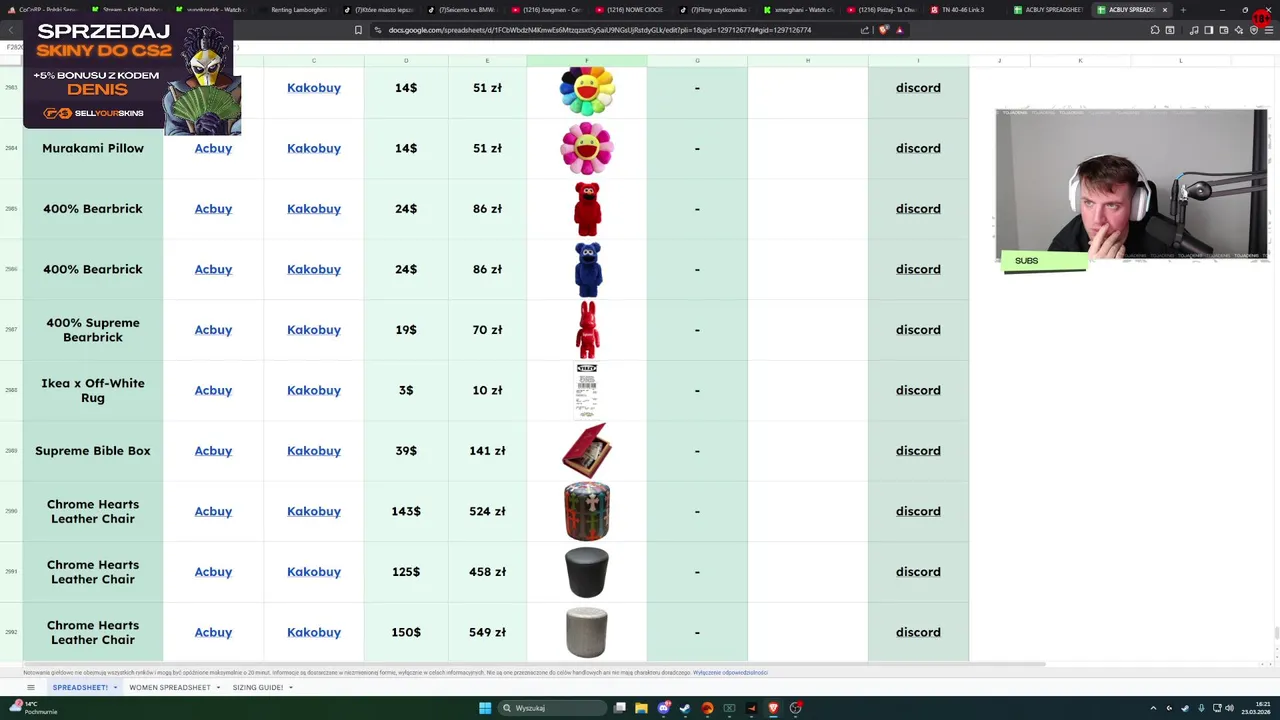Switch to the WOMEN SPREADSHEET sheet

[170, 688]
